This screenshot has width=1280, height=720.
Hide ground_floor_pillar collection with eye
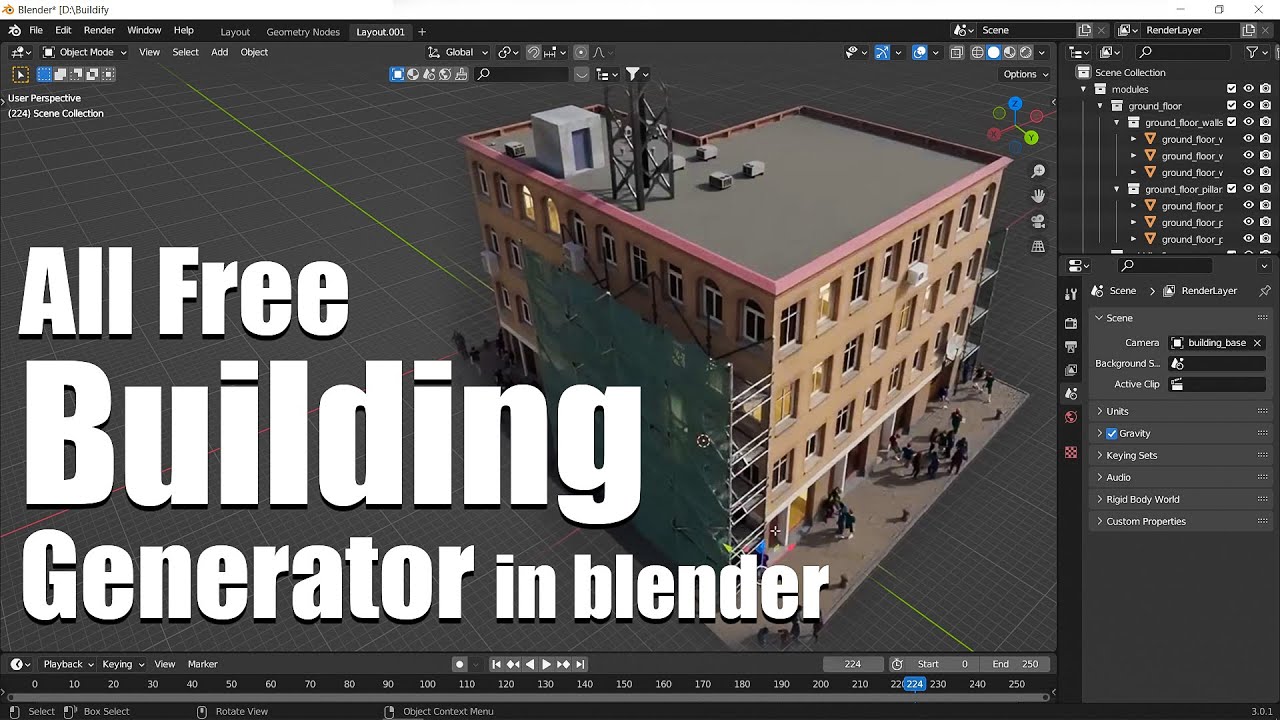coord(1248,189)
